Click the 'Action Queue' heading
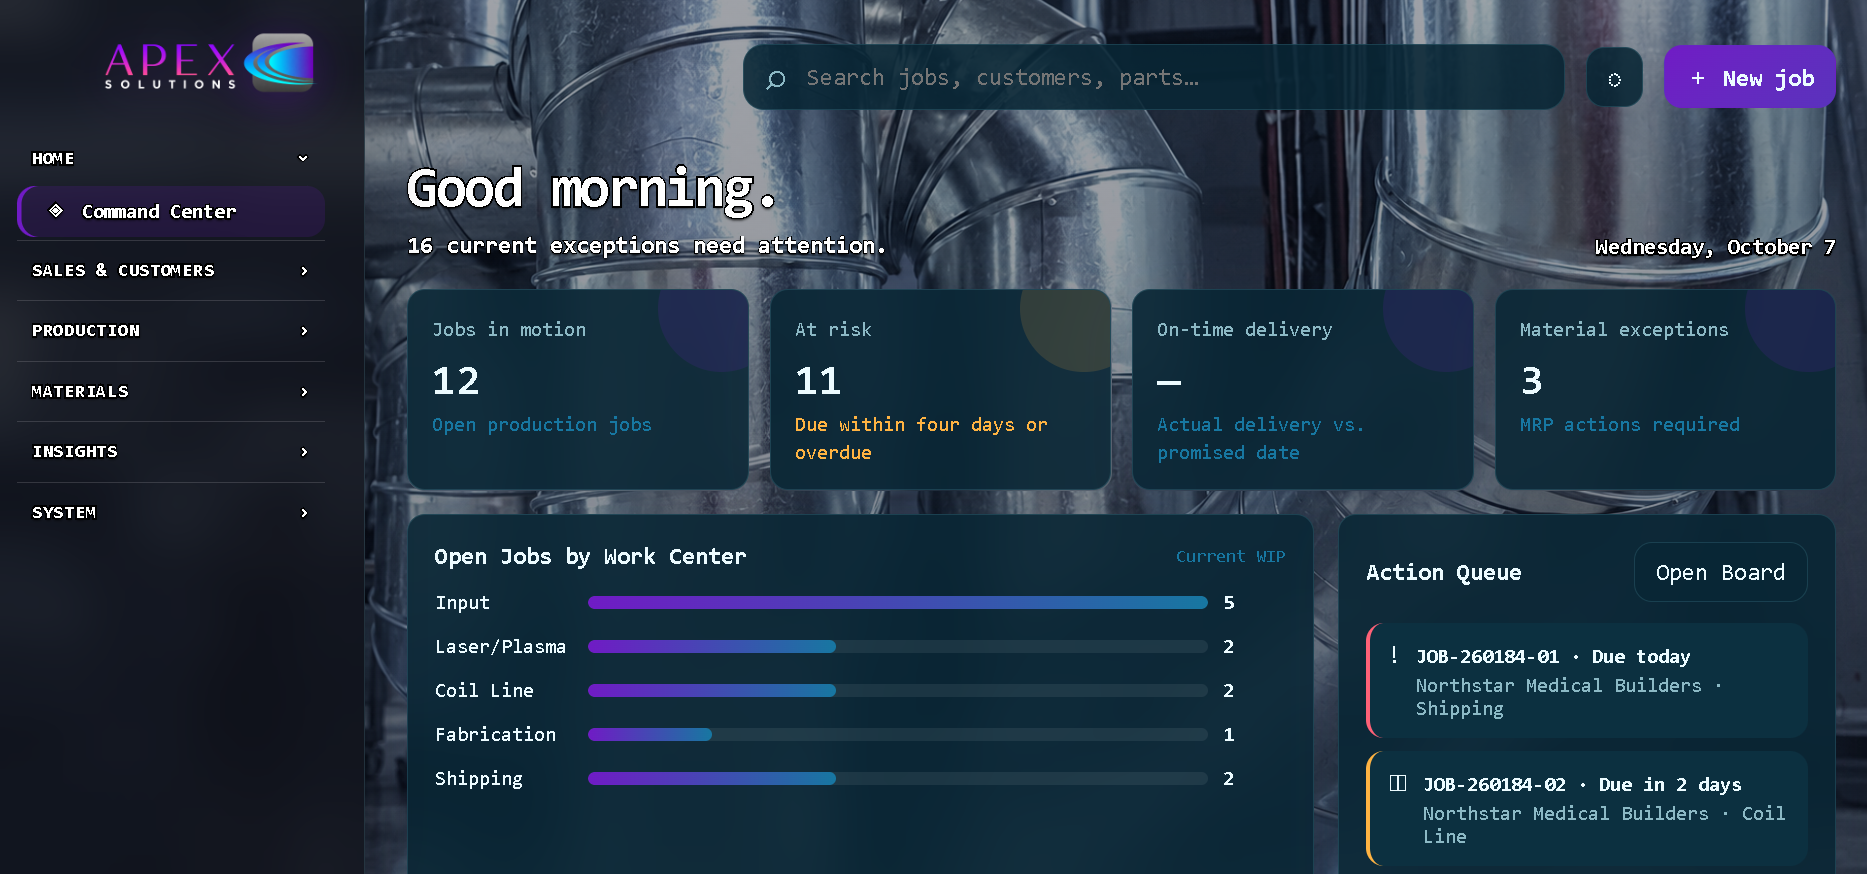The width and height of the screenshot is (1867, 874). tap(1443, 572)
